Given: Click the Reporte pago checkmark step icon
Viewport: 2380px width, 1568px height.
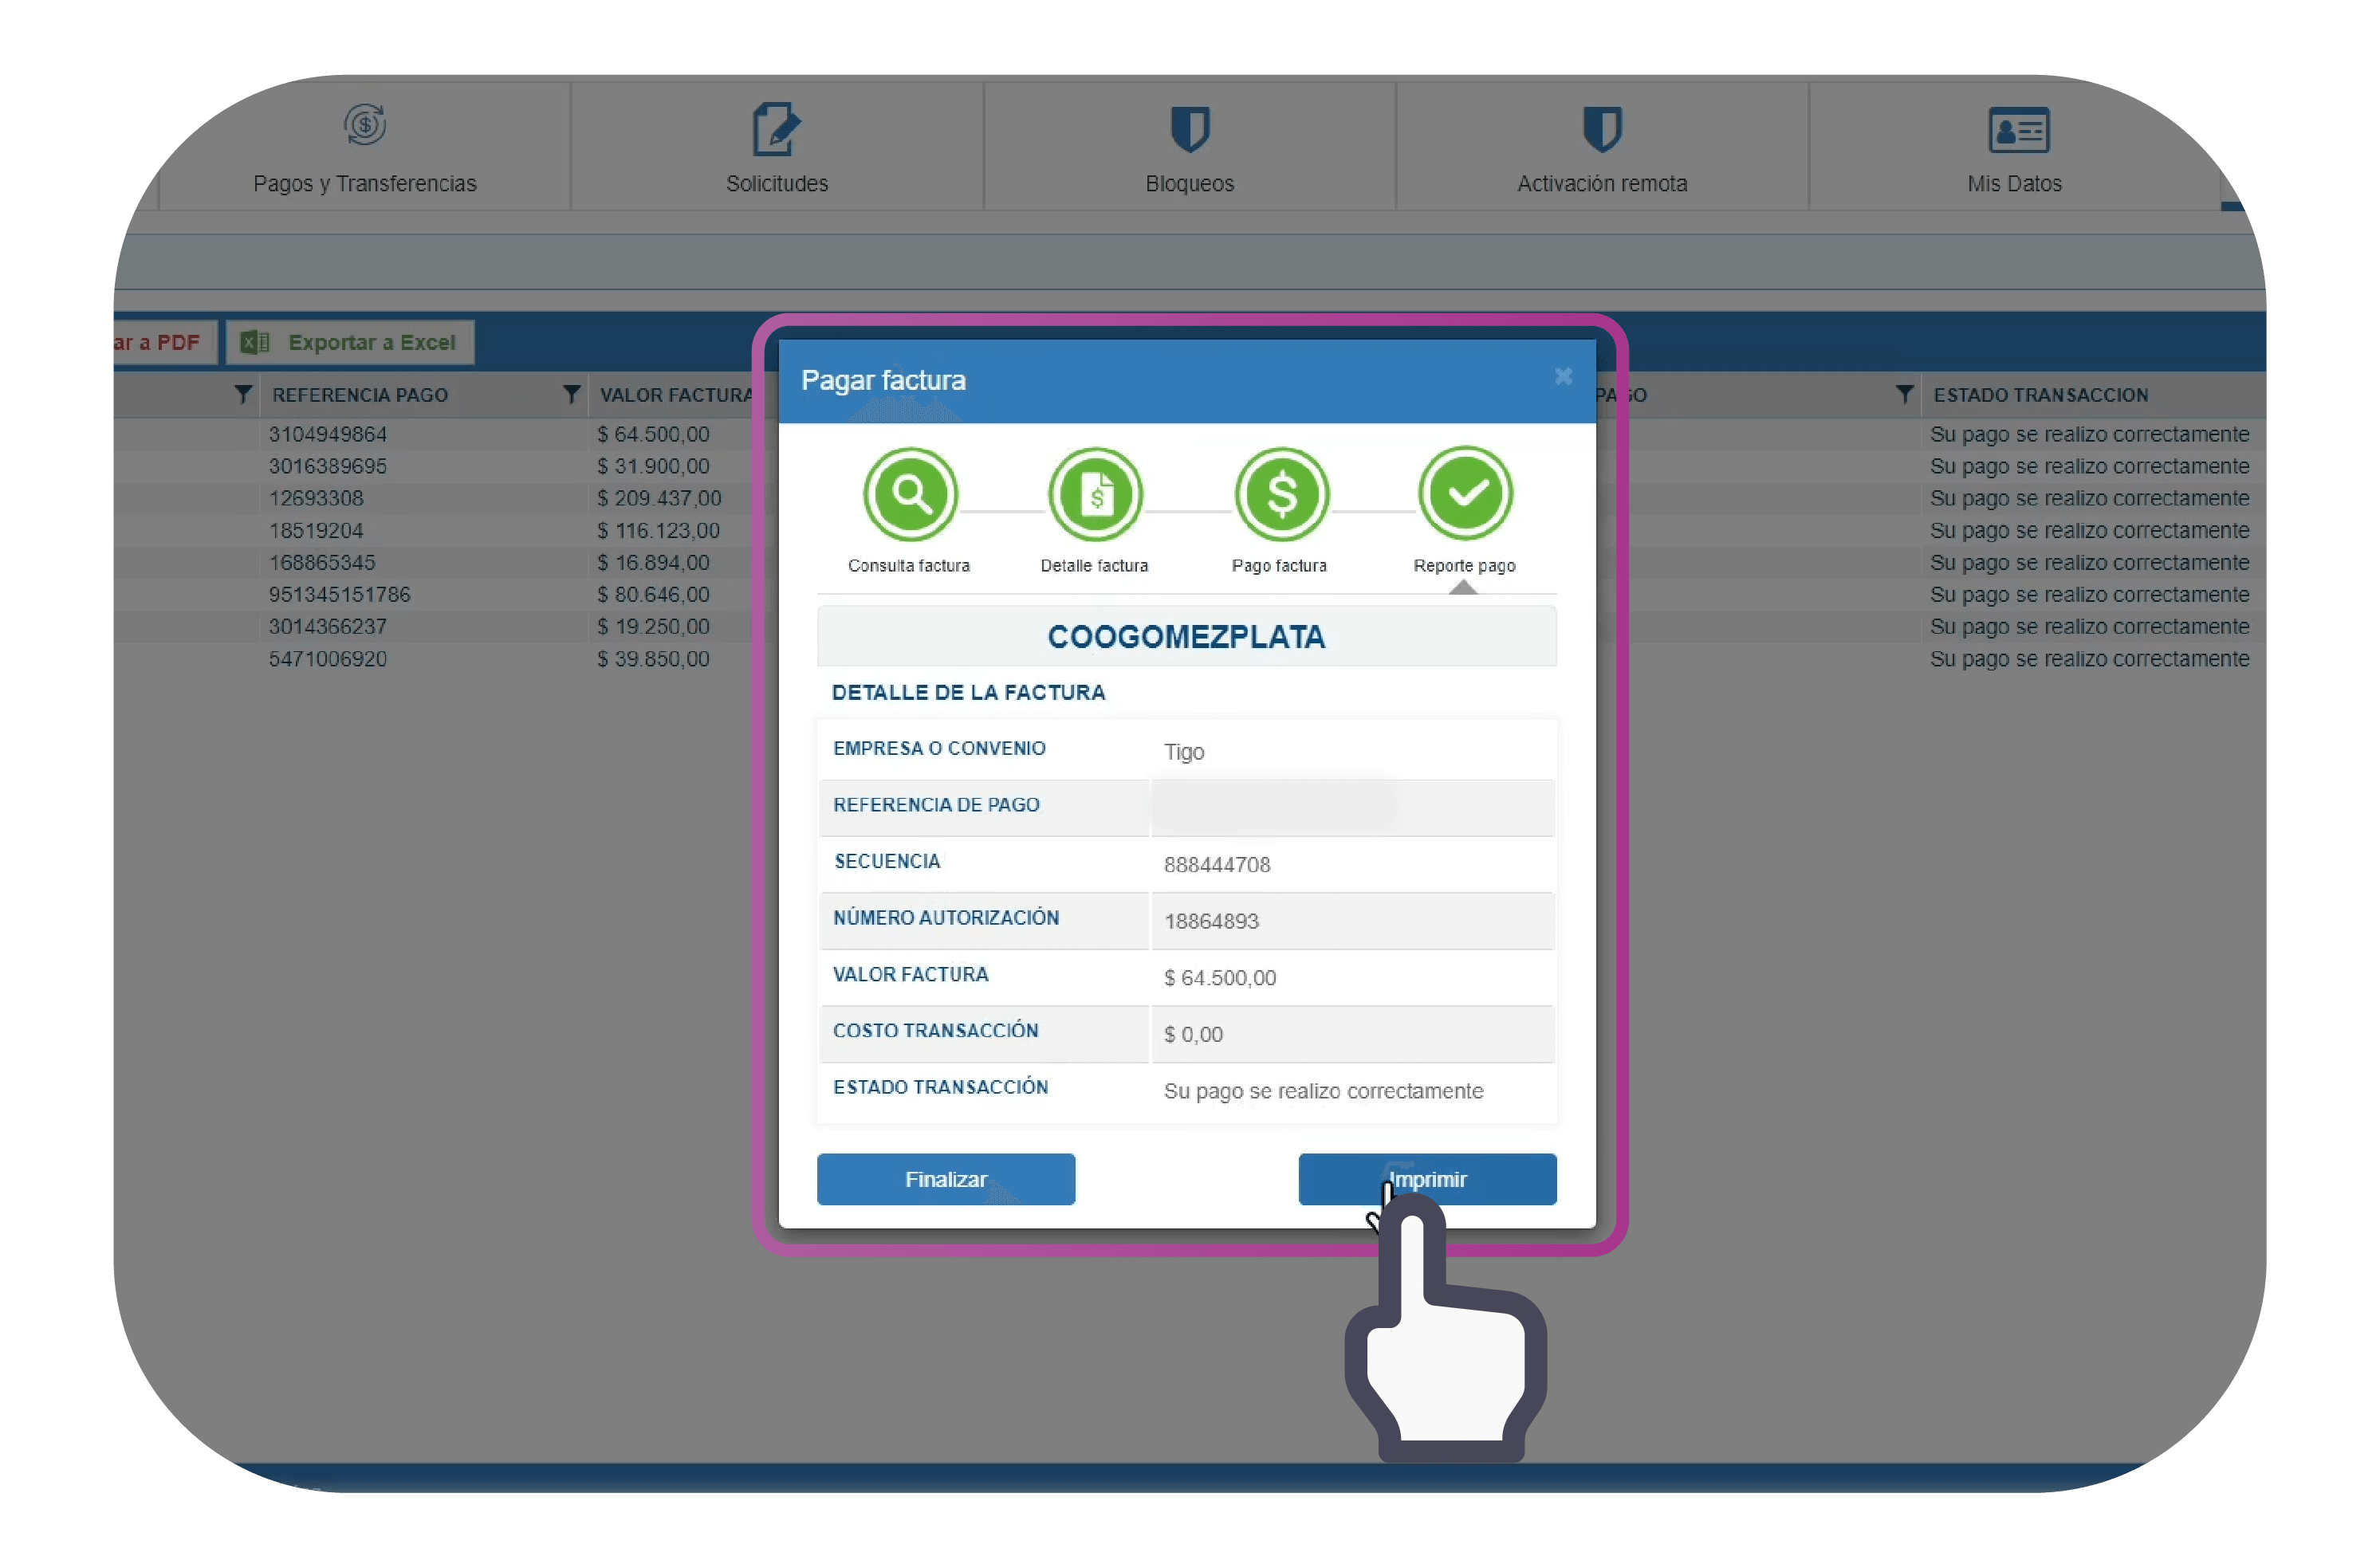Looking at the screenshot, I should coord(1465,493).
